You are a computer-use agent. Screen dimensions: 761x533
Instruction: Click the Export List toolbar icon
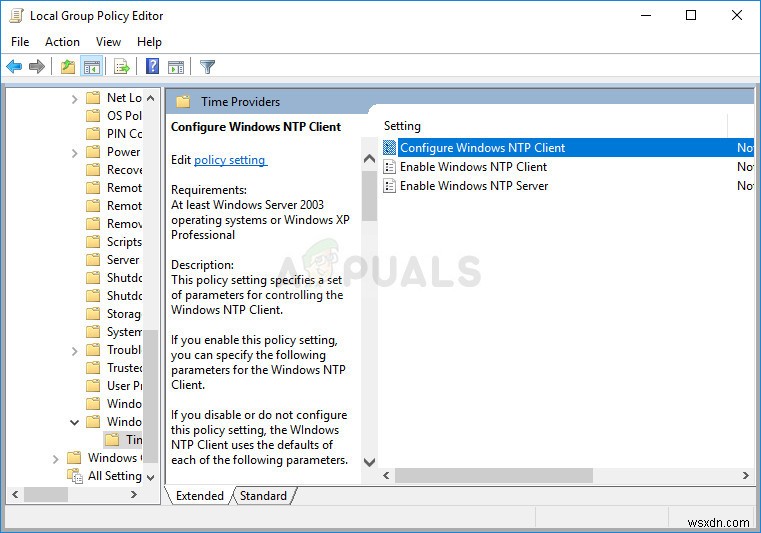point(121,66)
